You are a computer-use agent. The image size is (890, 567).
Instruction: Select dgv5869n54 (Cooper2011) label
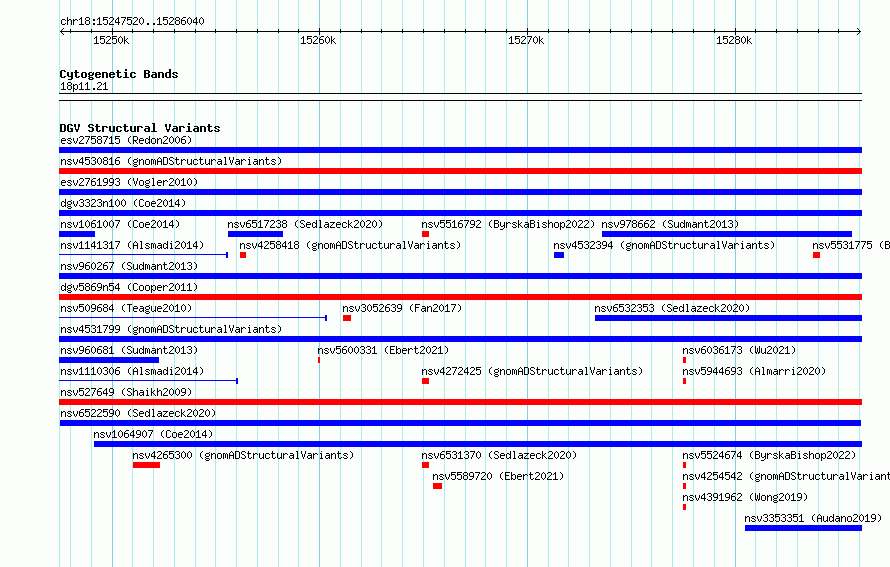click(x=129, y=287)
